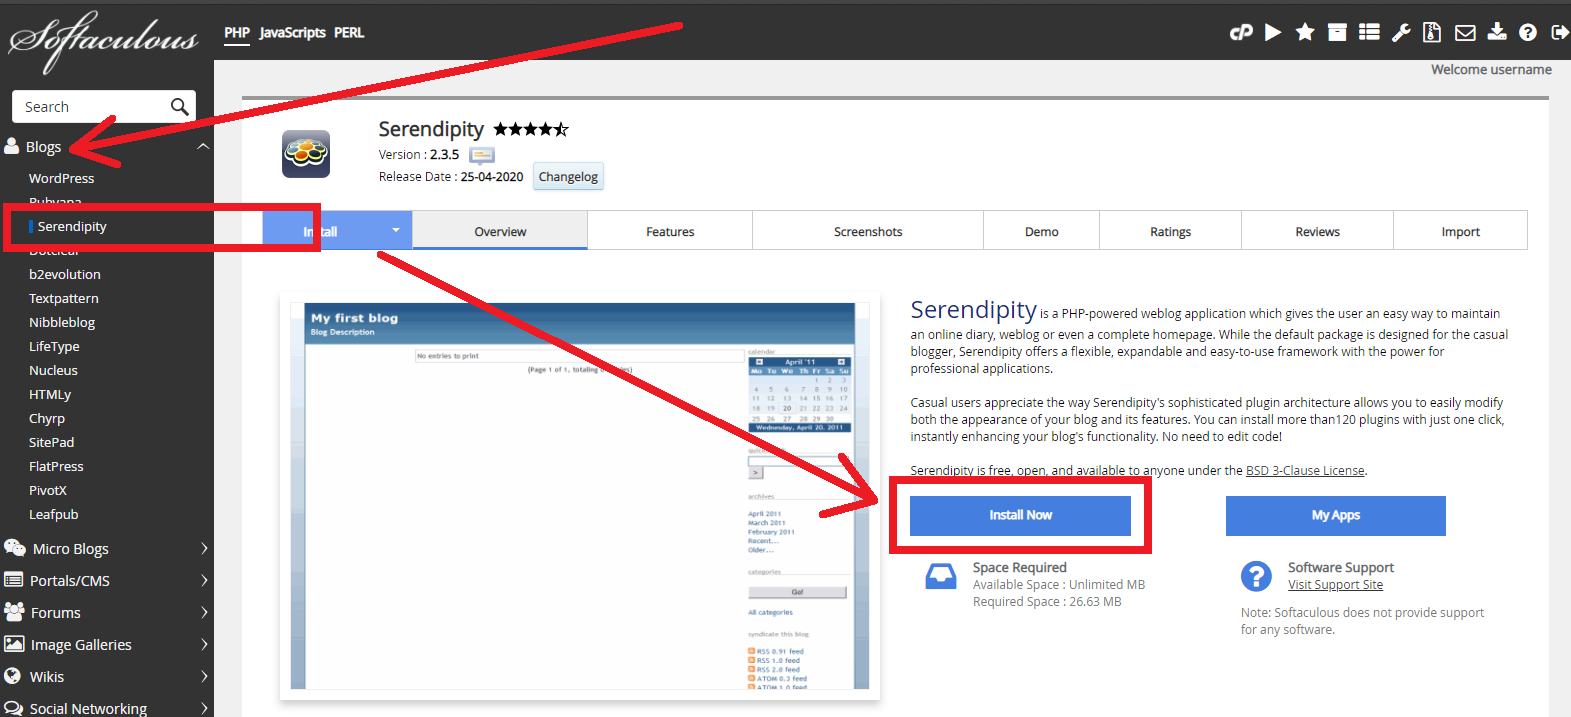Click the star icon for top scripts
The image size is (1571, 717).
pyautogui.click(x=1304, y=33)
